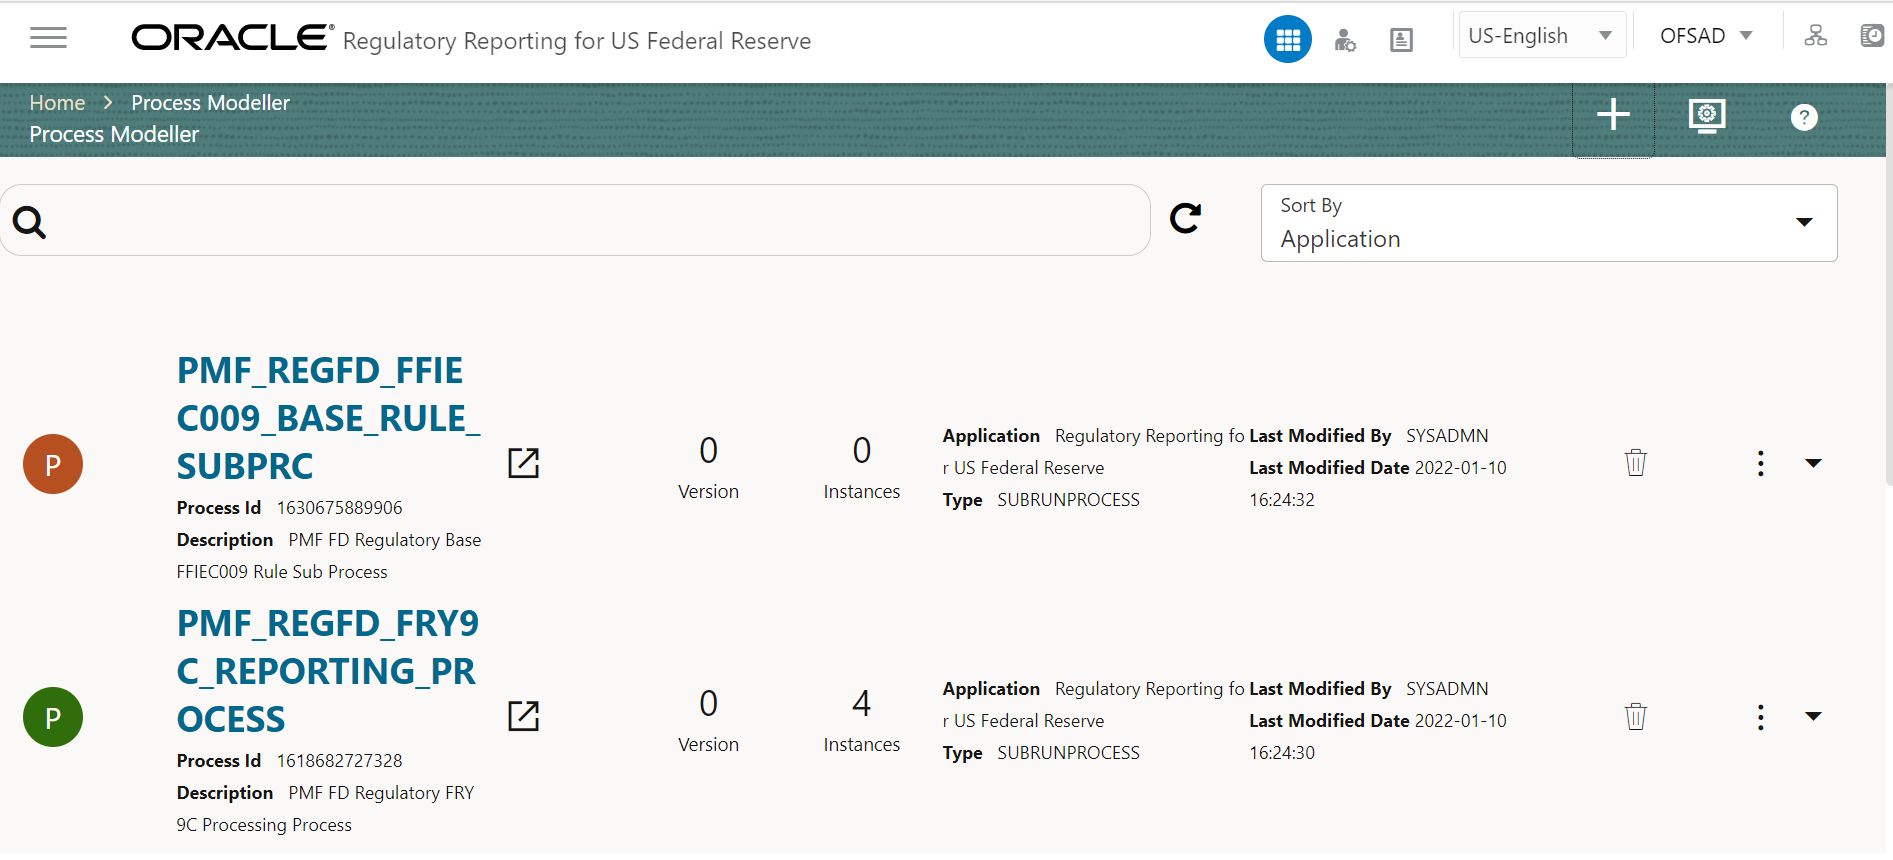Image resolution: width=1893 pixels, height=860 pixels.
Task: Add a new process with plus icon
Action: pos(1613,115)
